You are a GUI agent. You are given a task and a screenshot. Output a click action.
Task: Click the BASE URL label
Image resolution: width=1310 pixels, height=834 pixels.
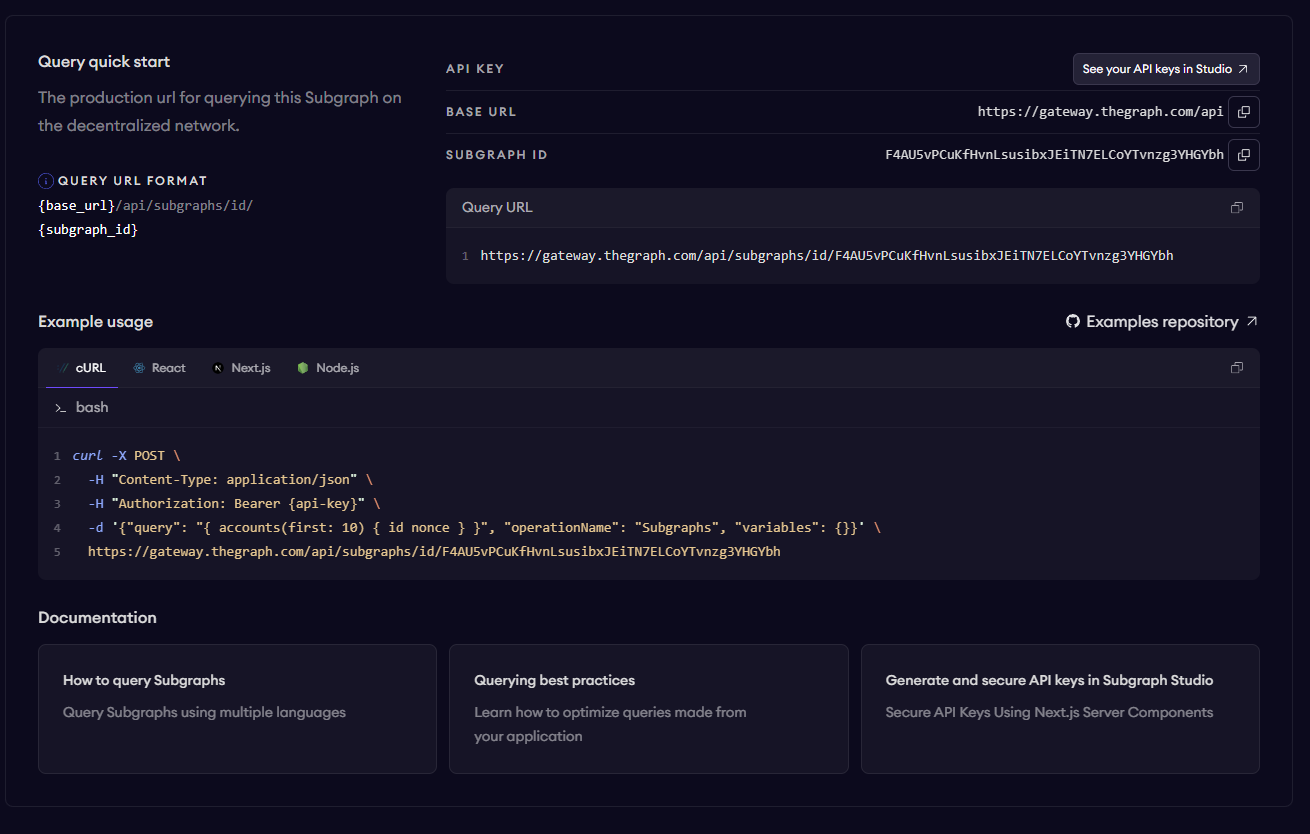(481, 112)
